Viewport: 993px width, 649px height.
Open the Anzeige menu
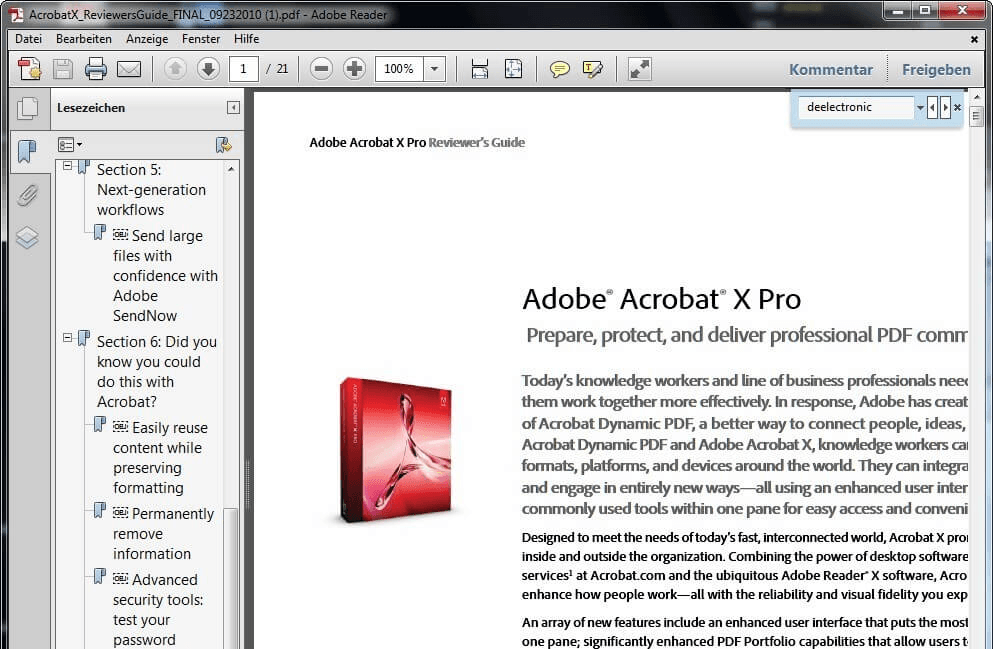pyautogui.click(x=147, y=39)
